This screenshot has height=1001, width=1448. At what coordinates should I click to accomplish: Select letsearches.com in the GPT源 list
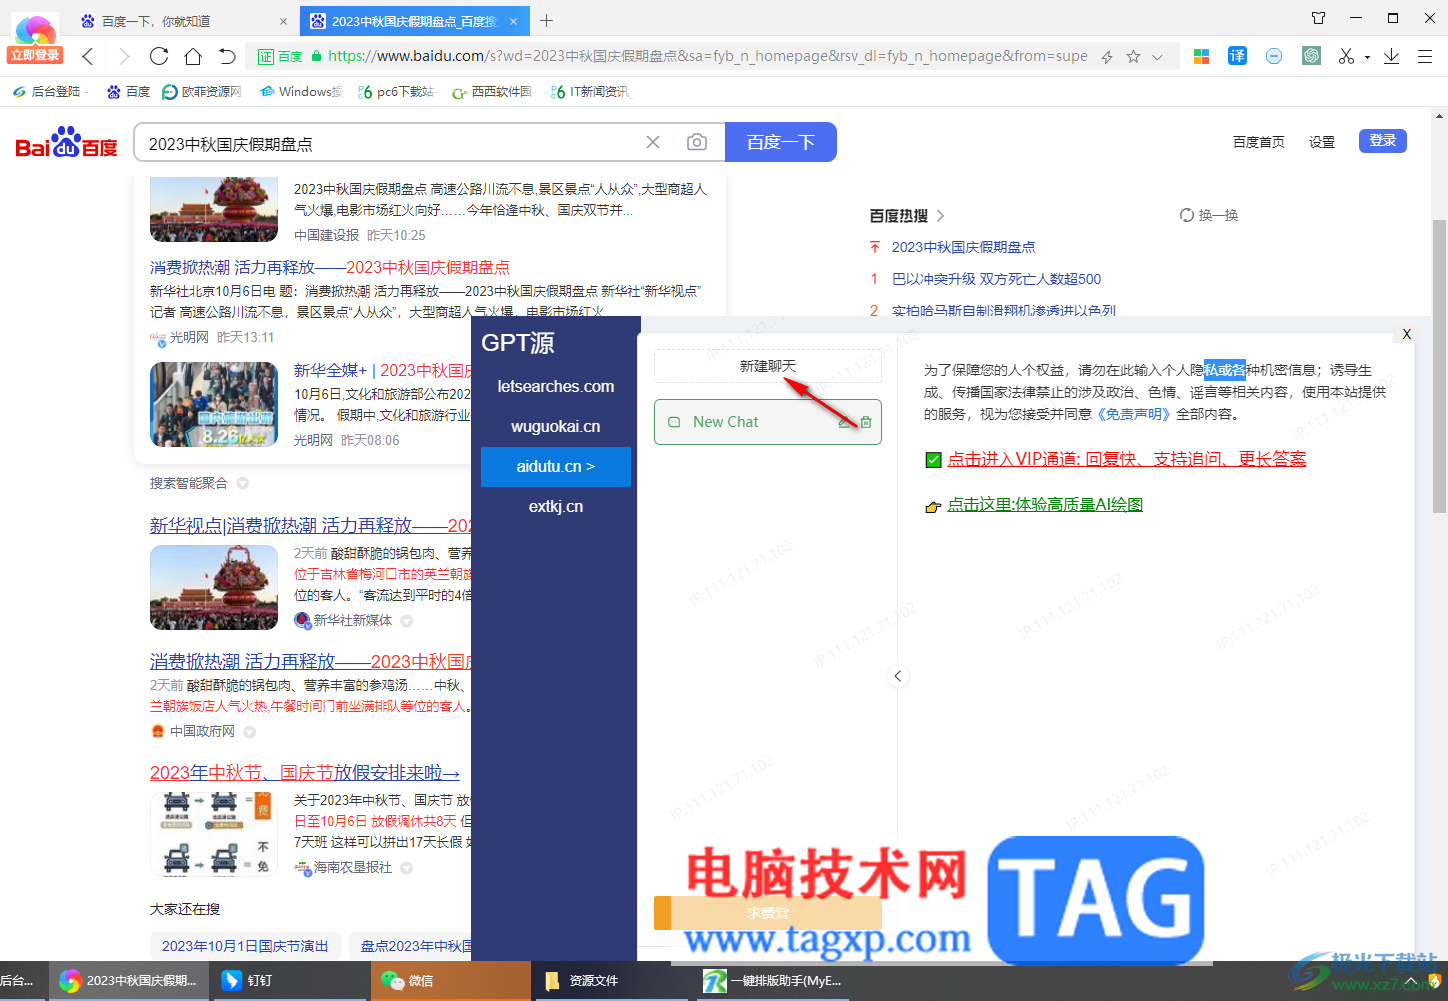click(556, 387)
